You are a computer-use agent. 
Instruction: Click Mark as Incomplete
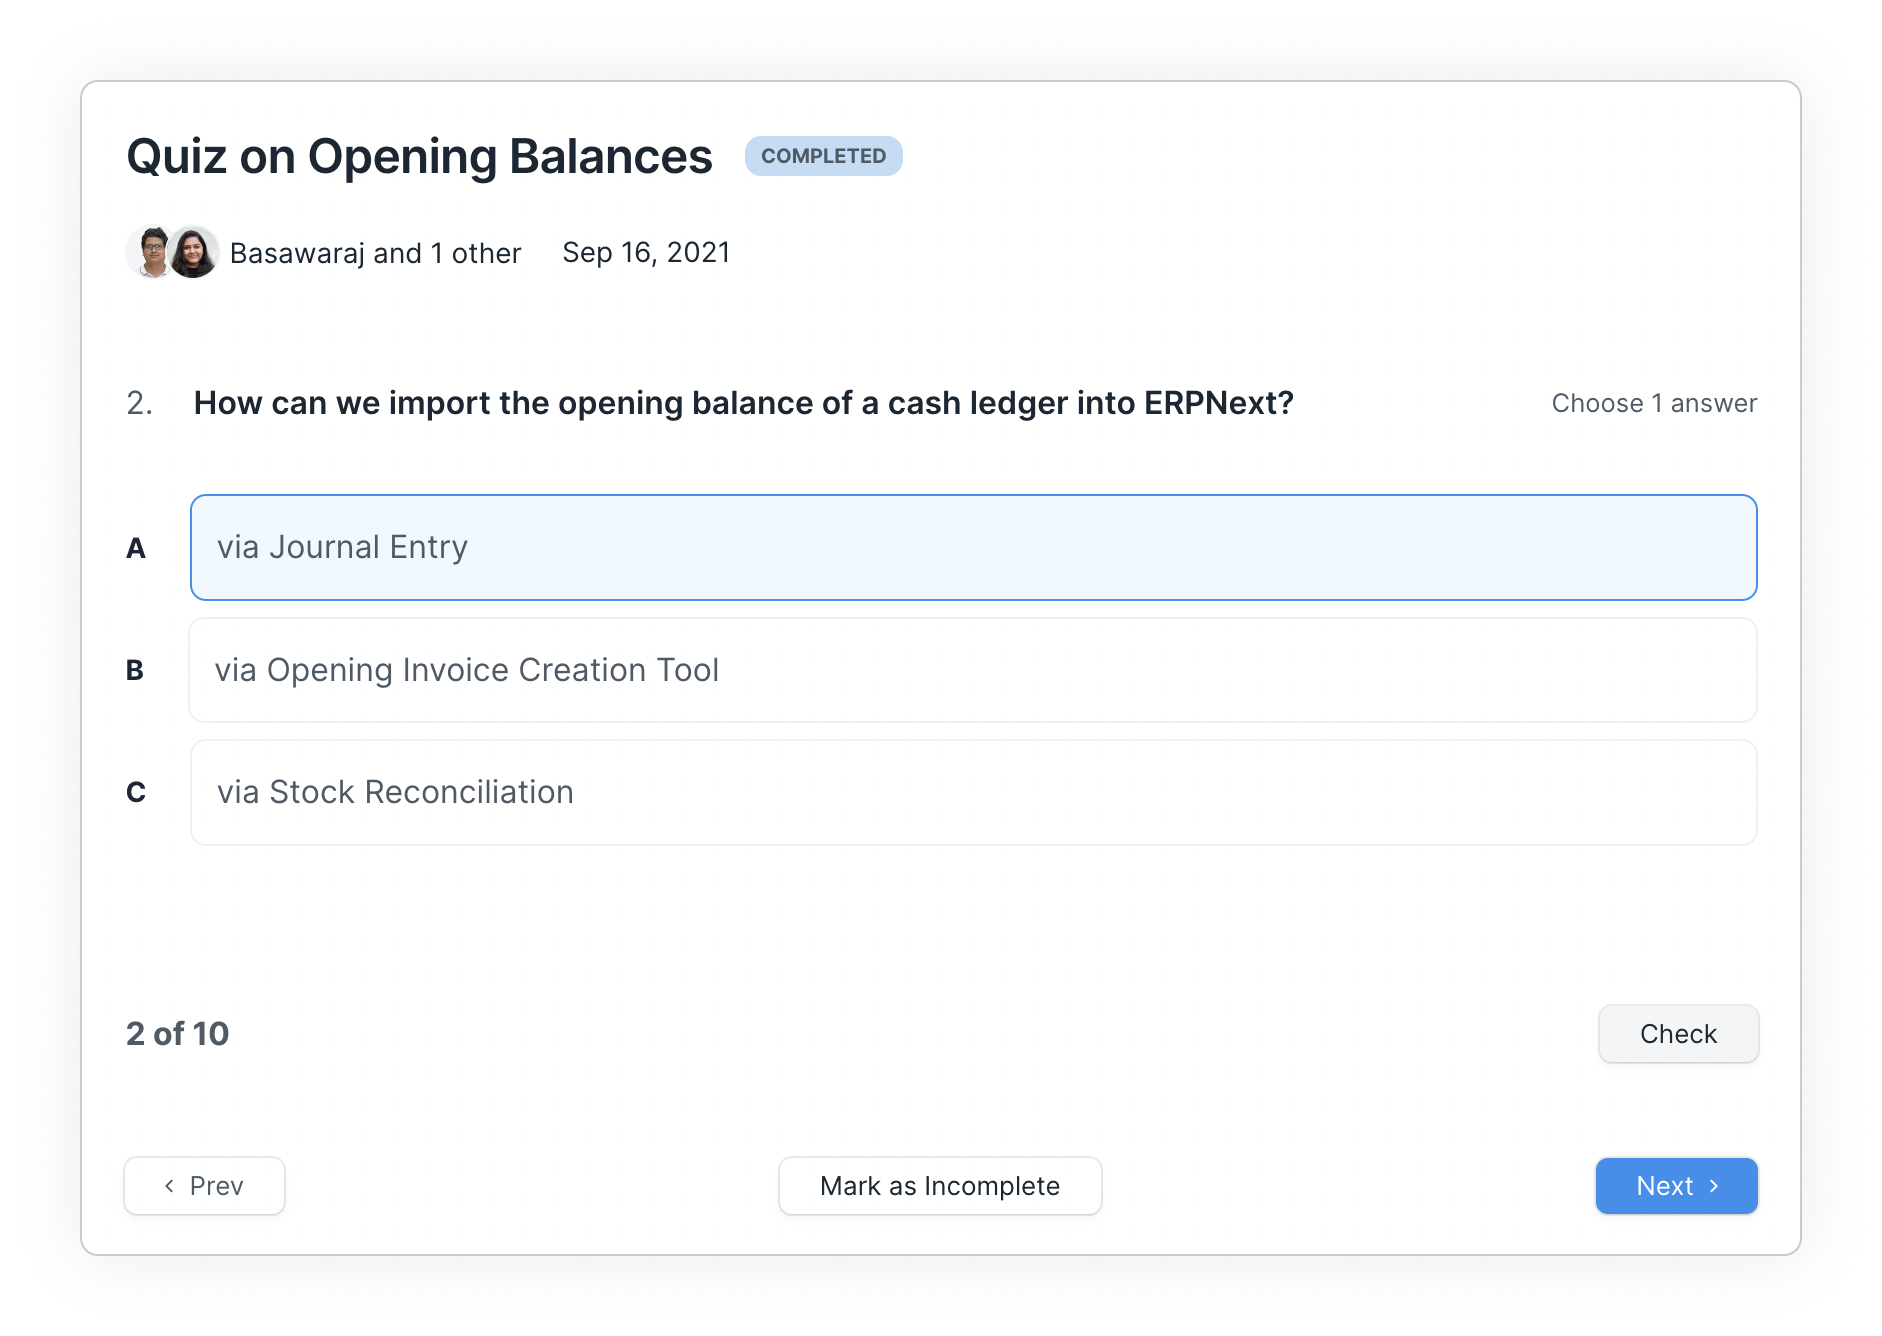click(940, 1186)
